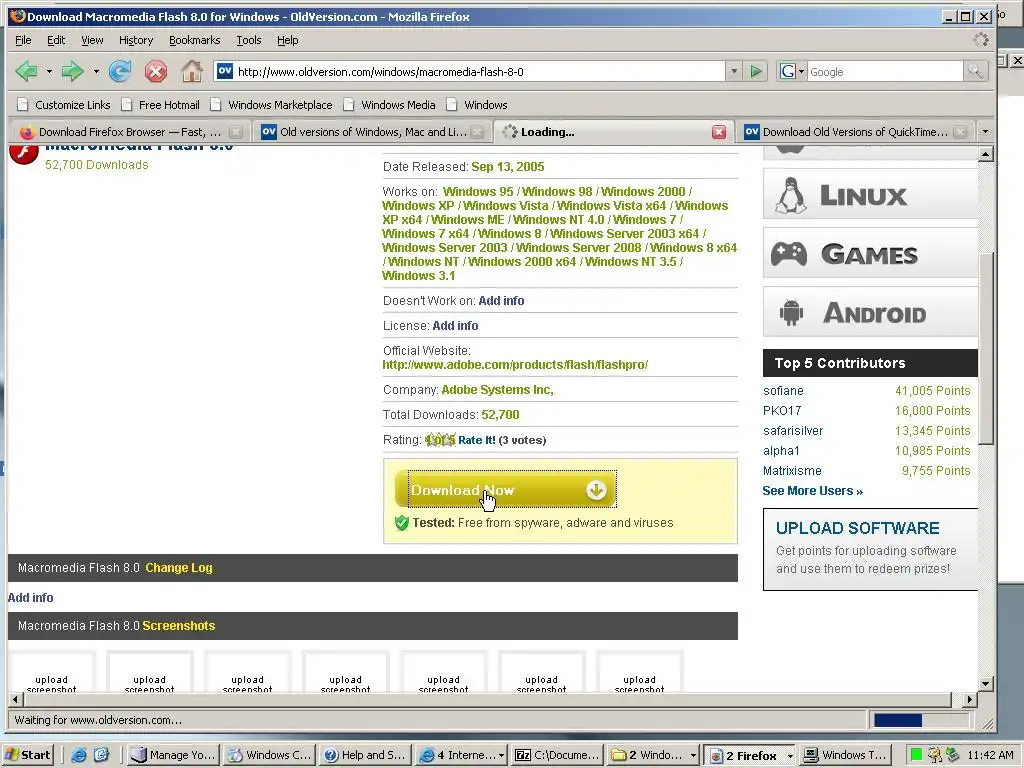Reload the page with the refresh icon
The height and width of the screenshot is (768, 1024).
pyautogui.click(x=120, y=71)
